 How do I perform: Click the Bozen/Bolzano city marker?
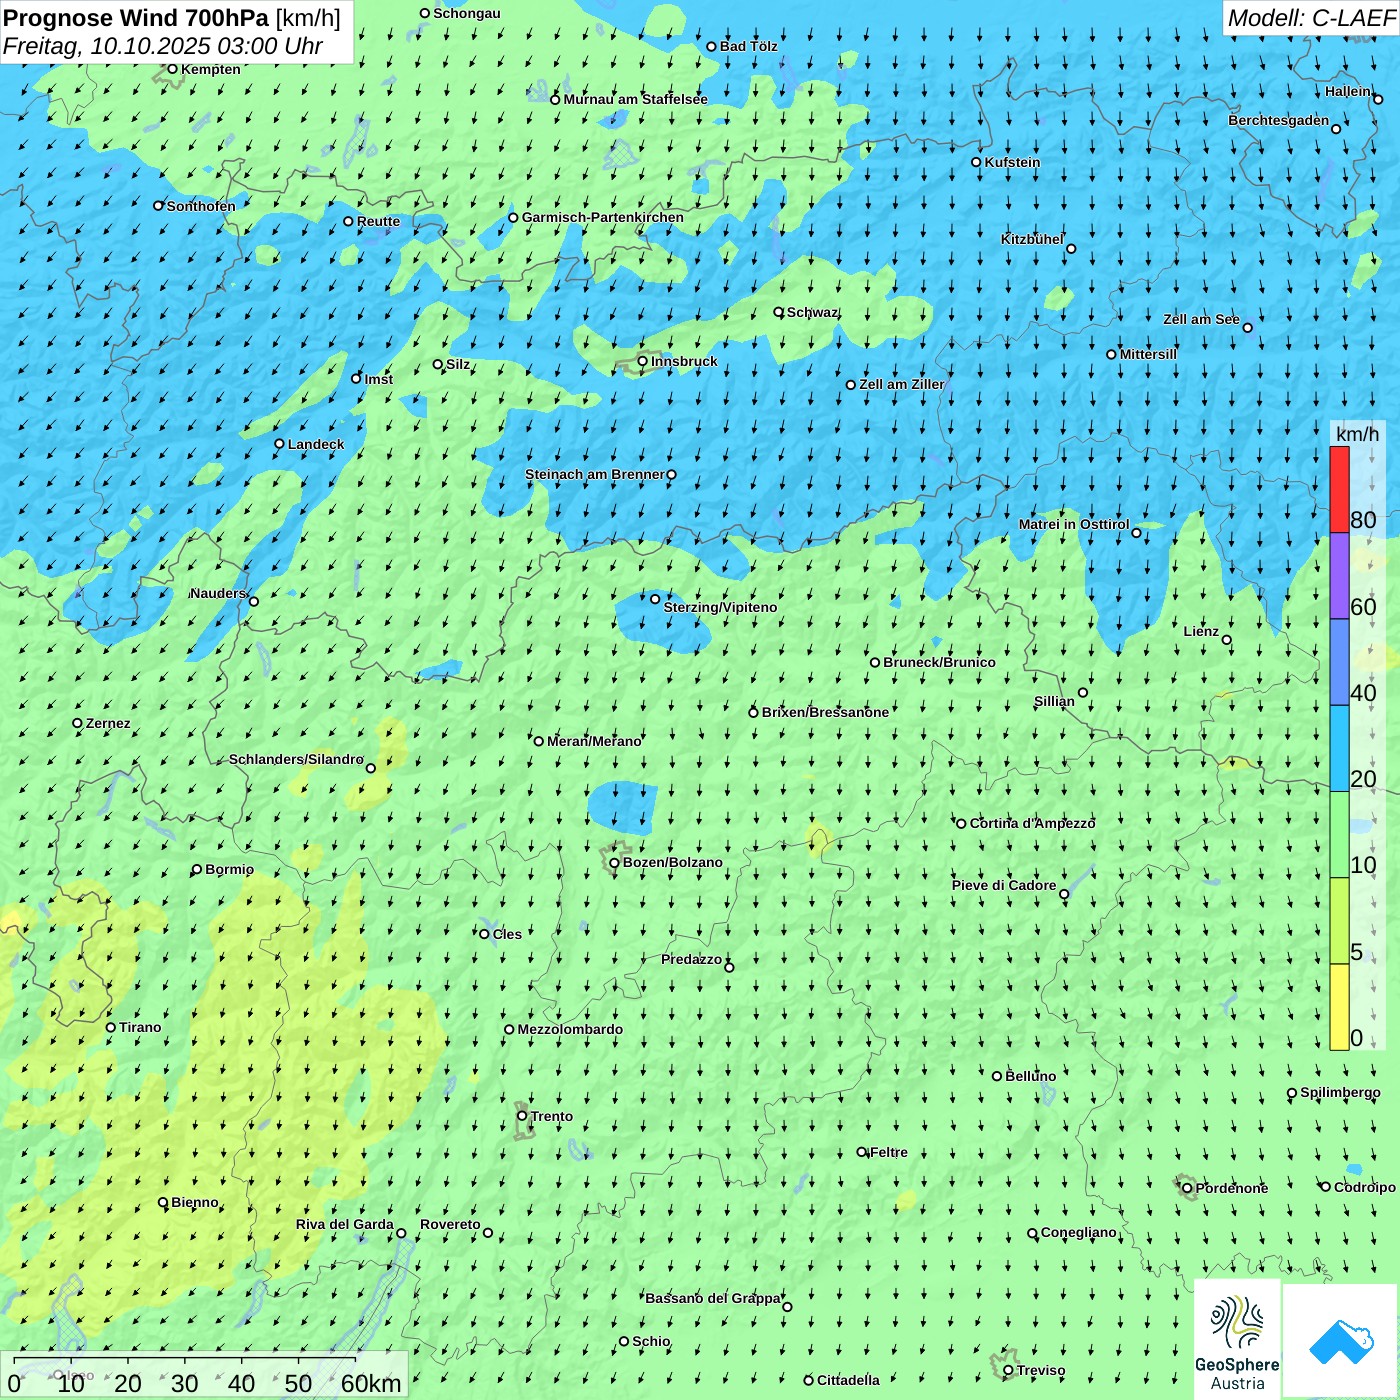(615, 863)
